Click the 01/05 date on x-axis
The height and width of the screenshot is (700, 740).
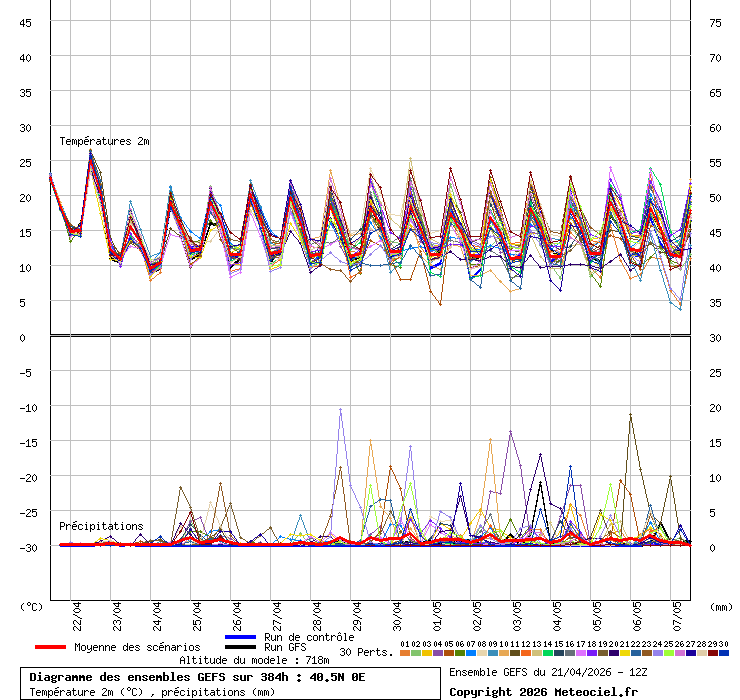pos(437,612)
